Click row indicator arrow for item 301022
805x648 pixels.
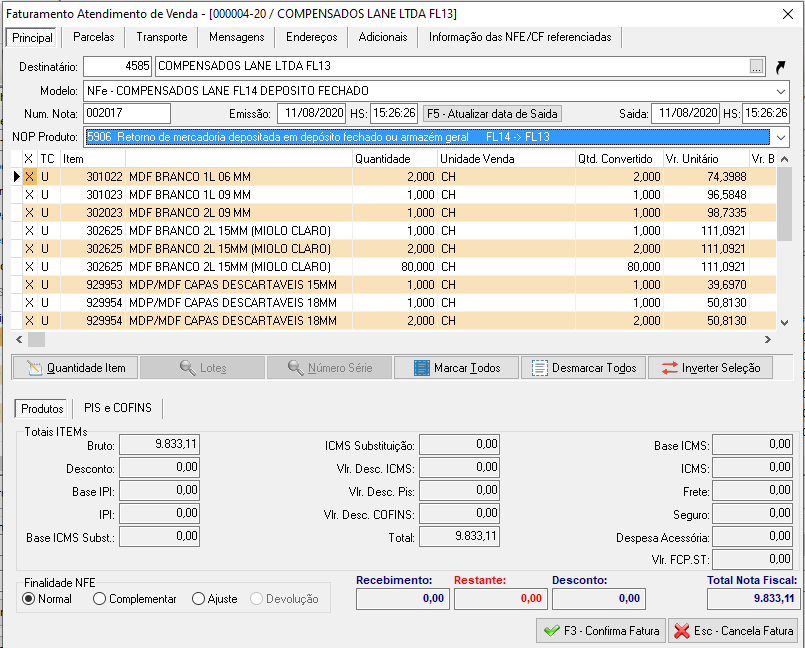16,177
